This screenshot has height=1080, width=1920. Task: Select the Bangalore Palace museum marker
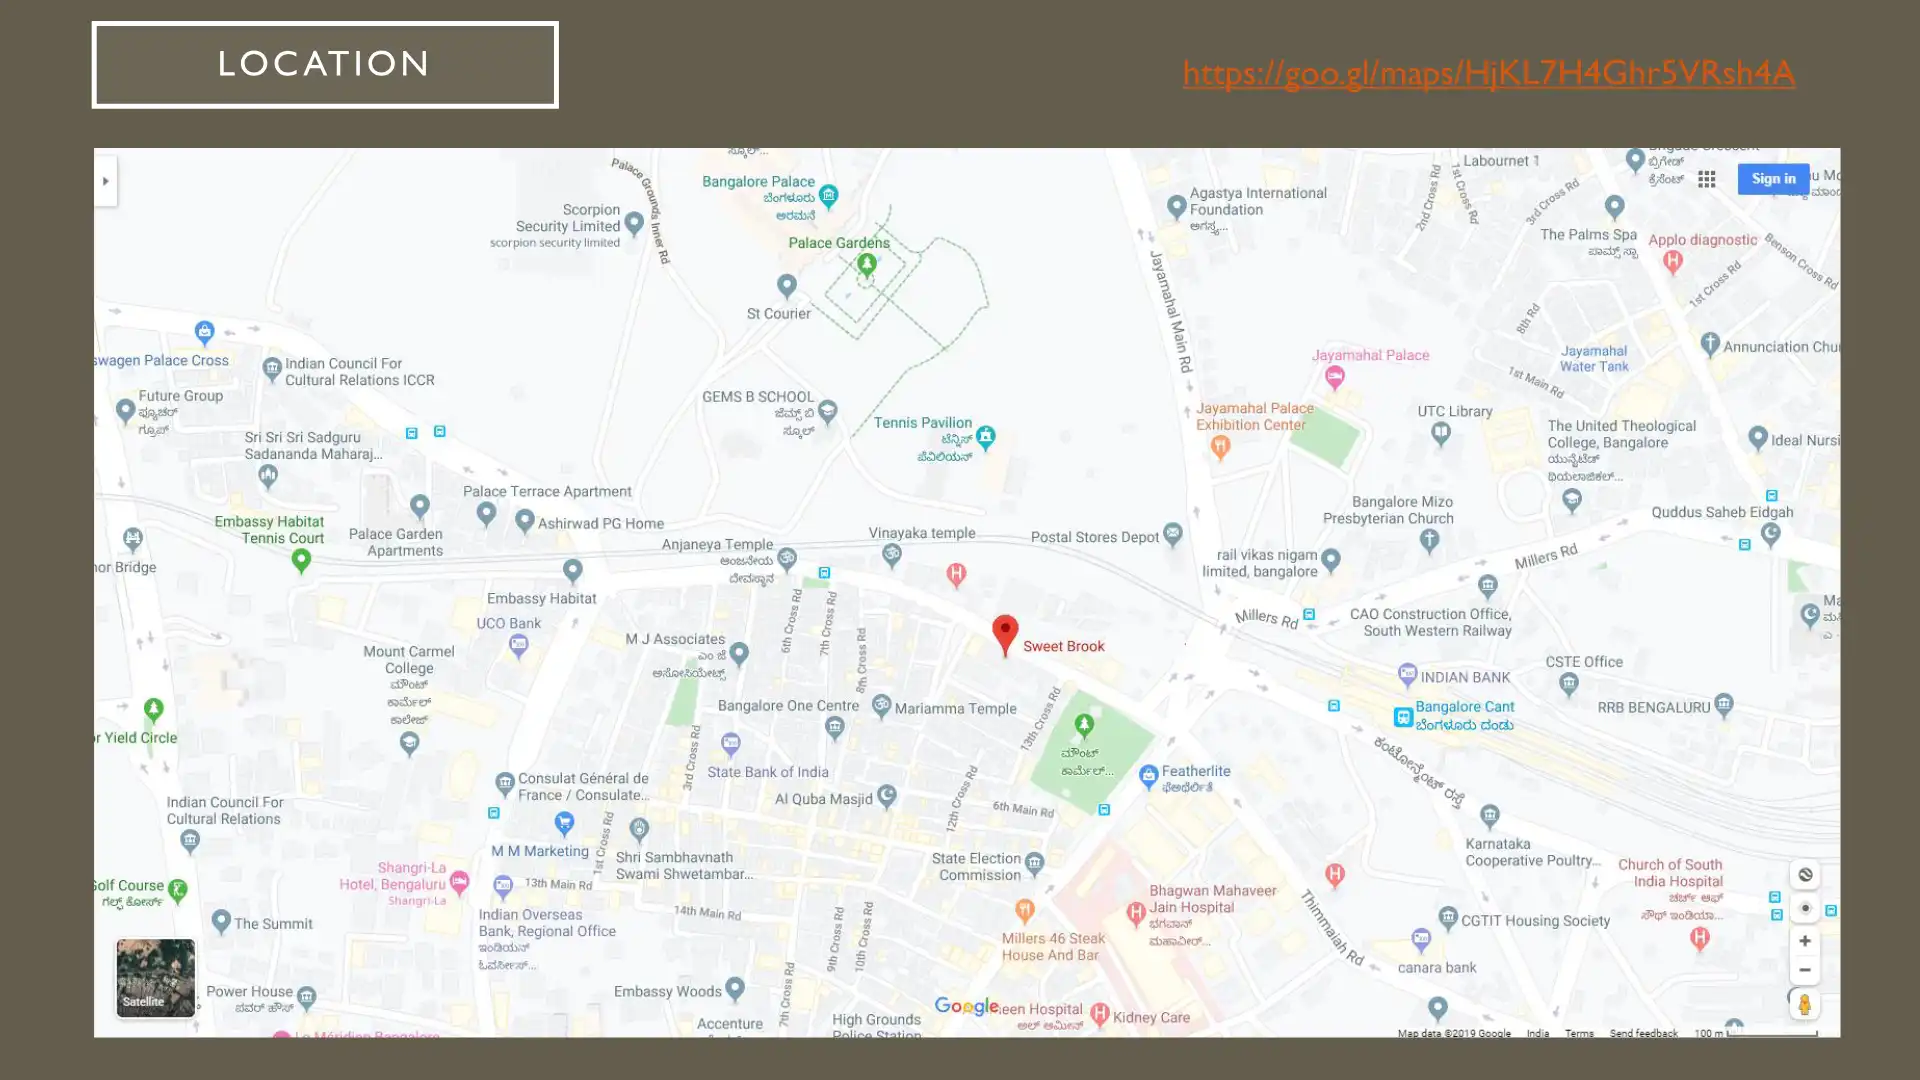pos(828,194)
